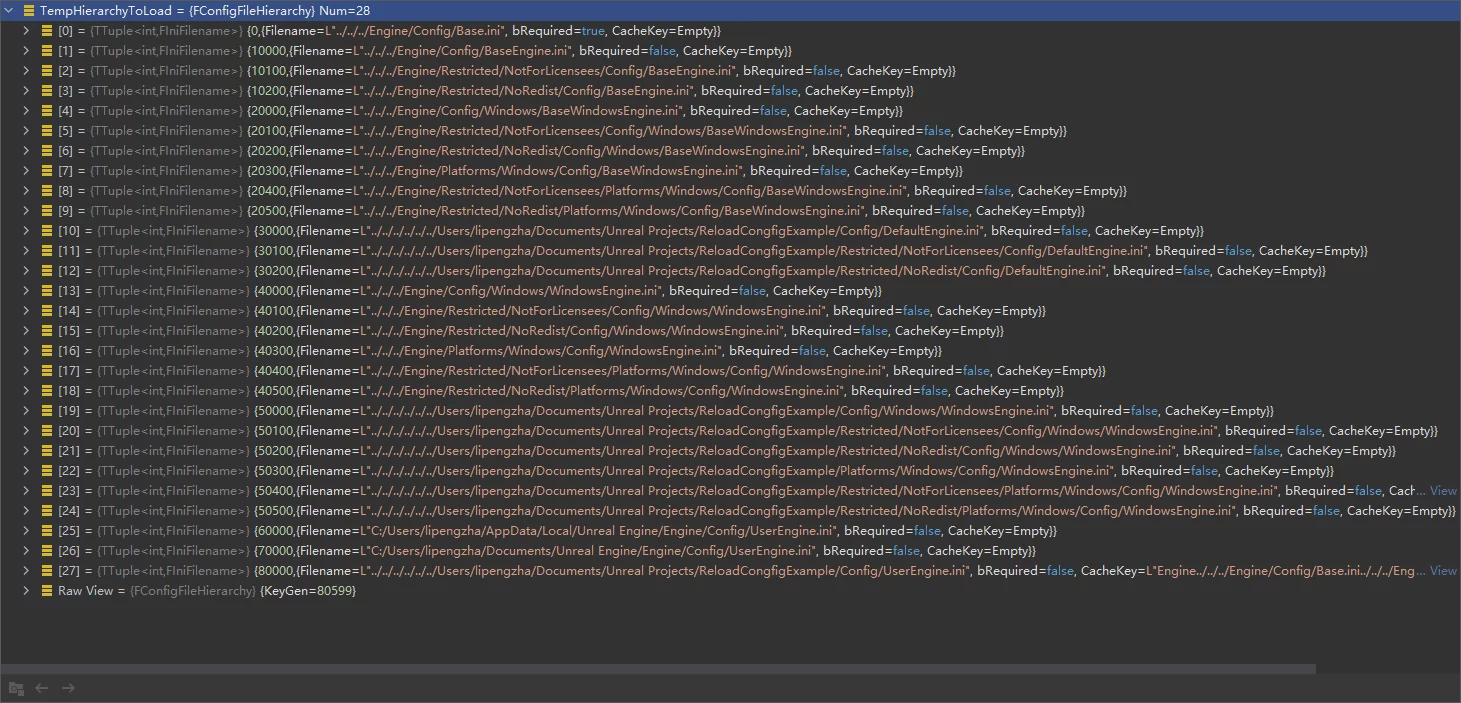Viewport: 1461px width, 703px height.
Task: Click the struct icon beside TempHierarchyToLoad
Action: [x=29, y=10]
